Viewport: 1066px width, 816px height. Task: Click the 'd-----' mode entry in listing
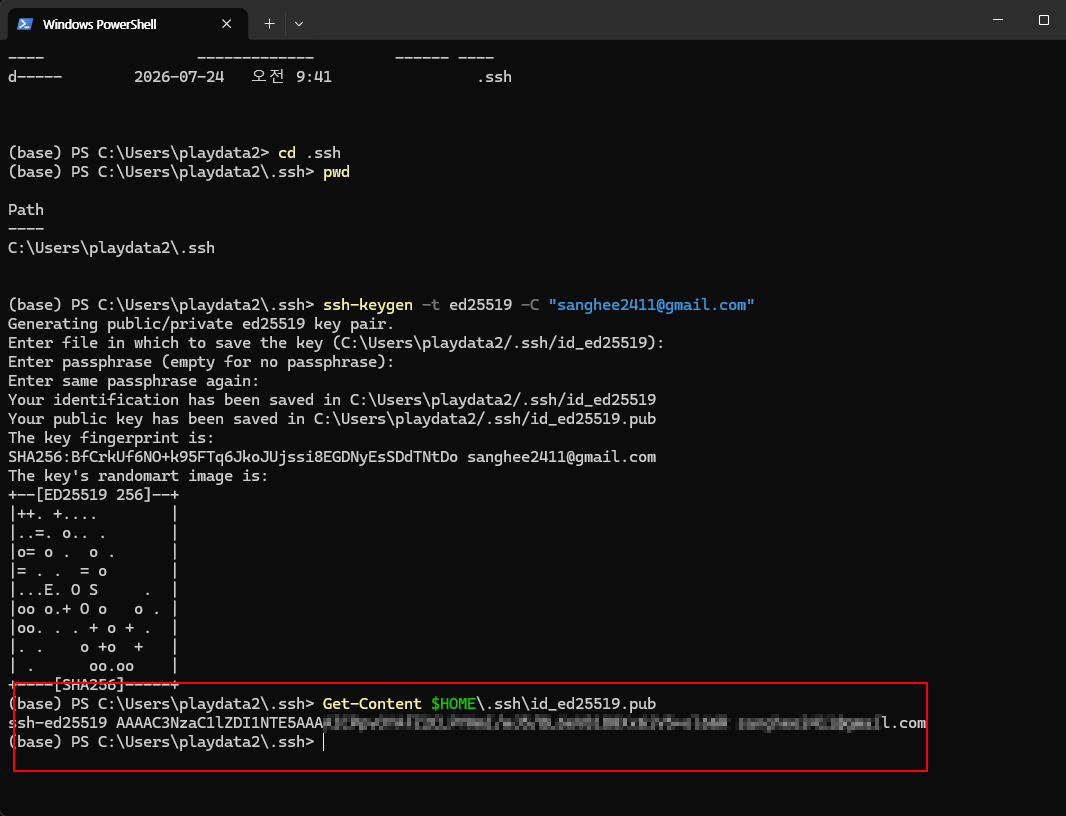(x=35, y=77)
